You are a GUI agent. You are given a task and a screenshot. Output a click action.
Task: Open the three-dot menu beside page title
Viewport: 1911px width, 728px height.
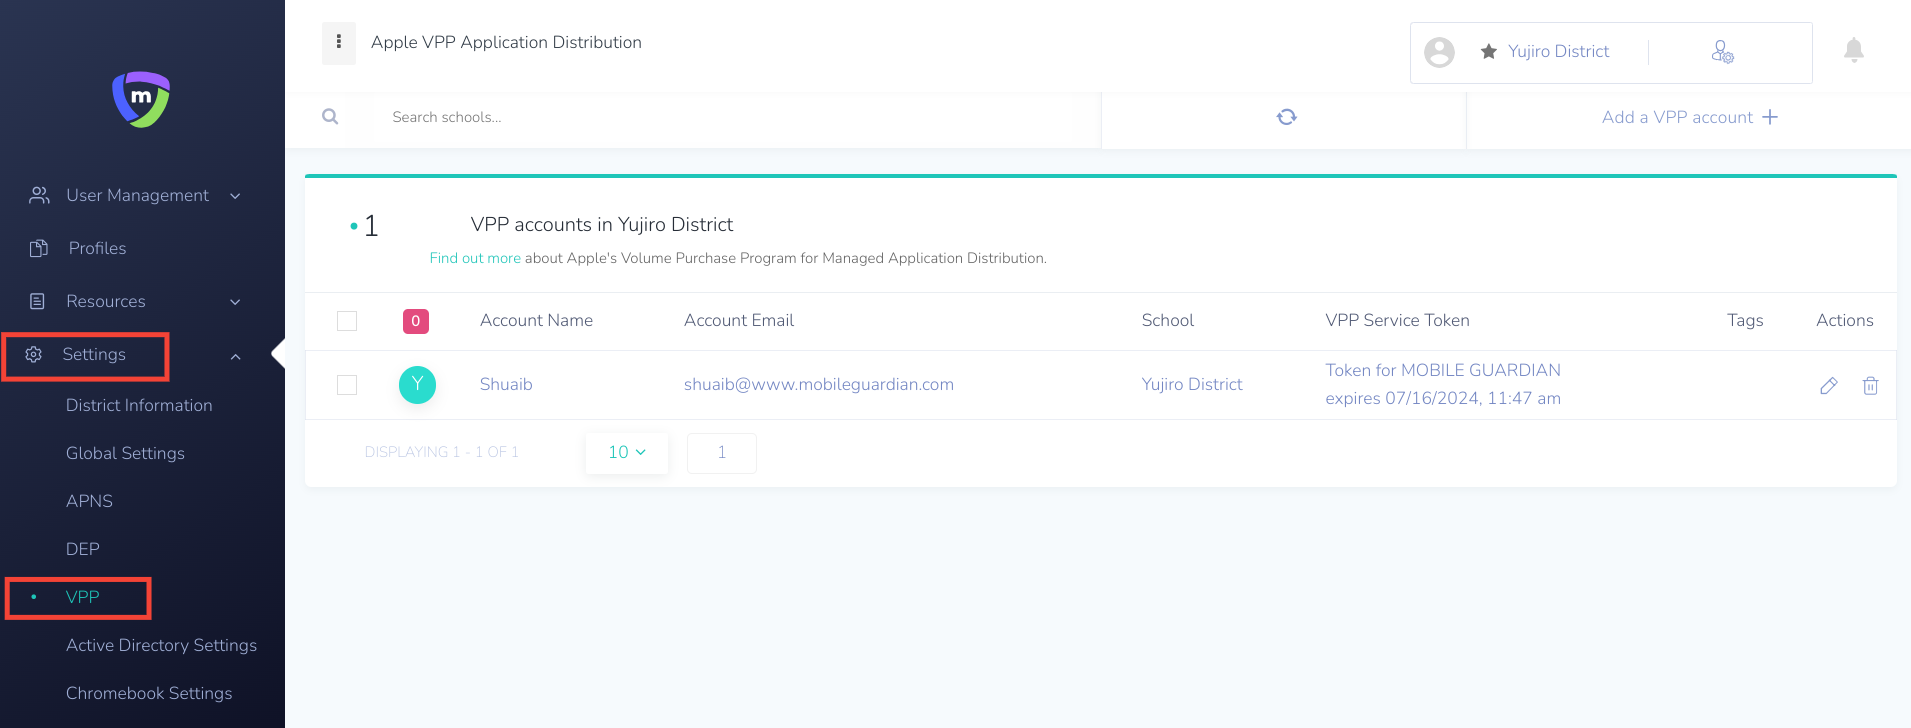click(x=339, y=42)
